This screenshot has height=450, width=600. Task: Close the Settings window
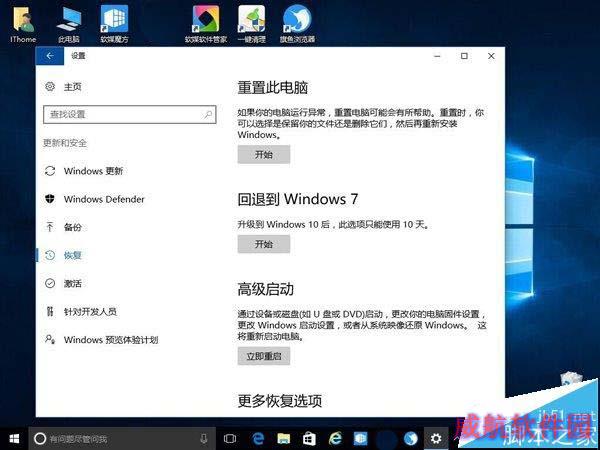pyautogui.click(x=491, y=56)
